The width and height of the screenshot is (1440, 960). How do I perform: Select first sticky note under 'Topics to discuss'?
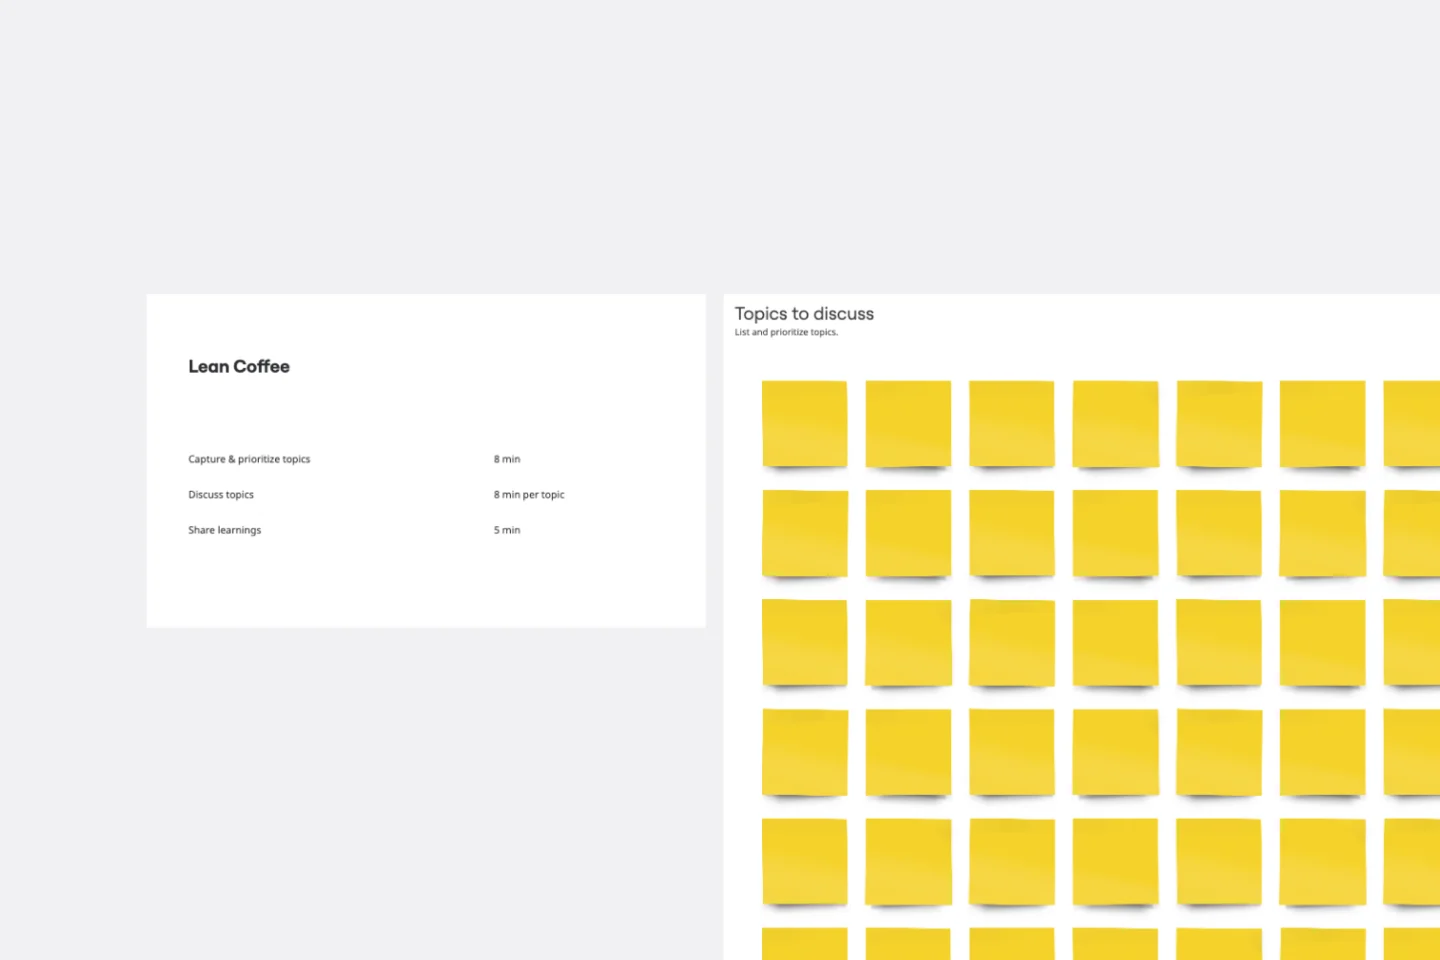(x=804, y=424)
